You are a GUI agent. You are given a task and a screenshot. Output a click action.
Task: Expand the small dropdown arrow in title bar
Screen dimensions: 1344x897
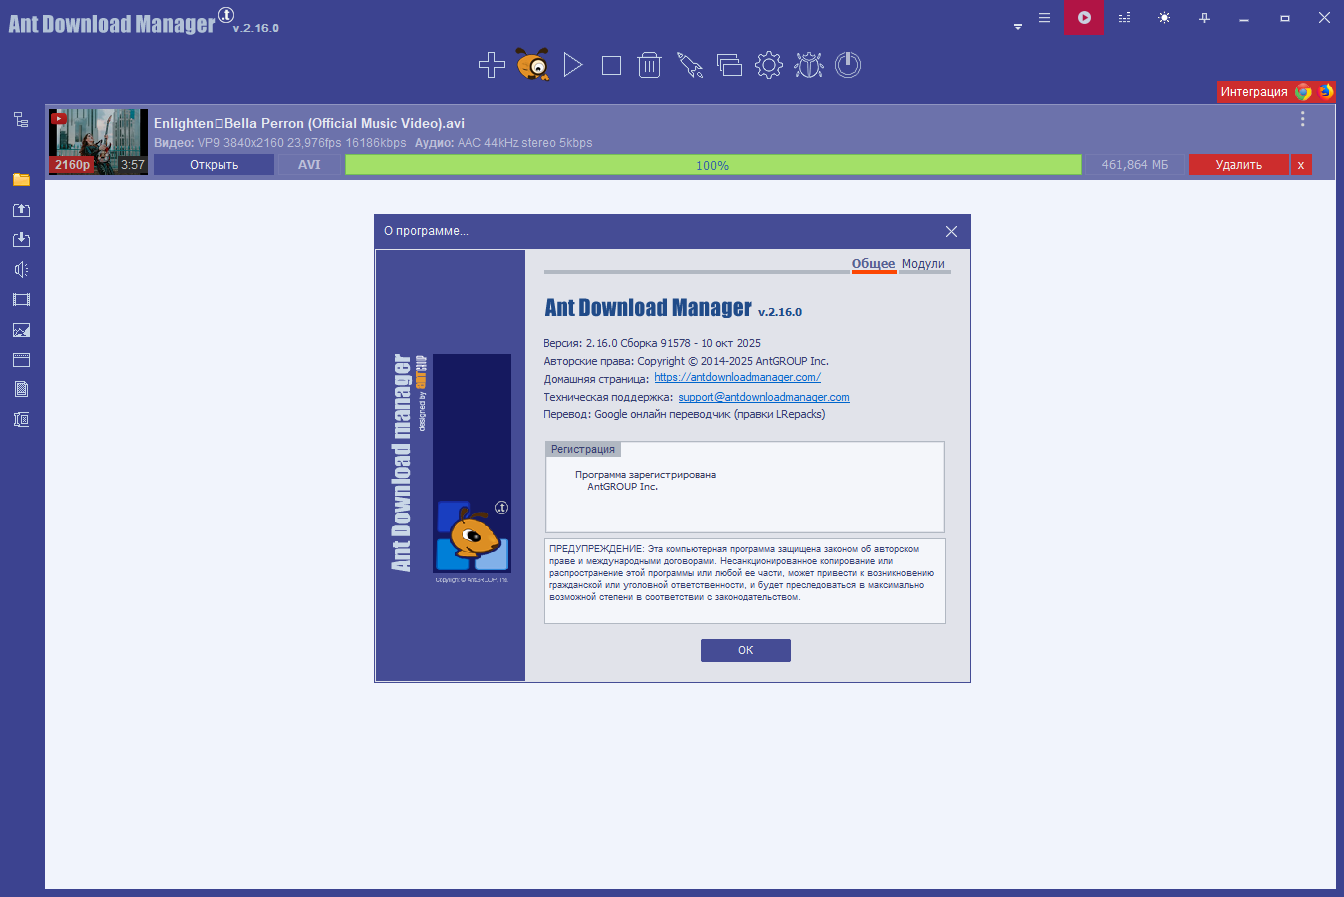pos(1018,27)
